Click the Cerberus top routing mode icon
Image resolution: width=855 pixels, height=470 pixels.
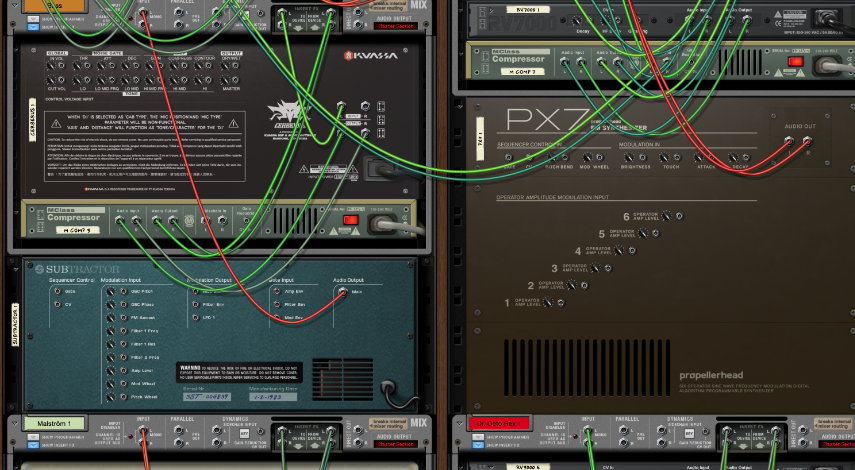click(x=381, y=106)
